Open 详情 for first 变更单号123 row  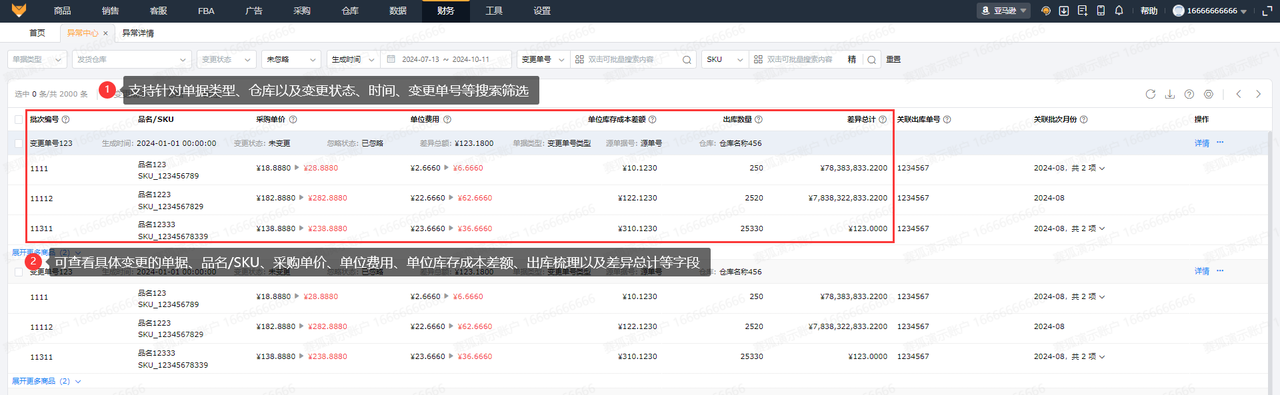click(x=1202, y=143)
